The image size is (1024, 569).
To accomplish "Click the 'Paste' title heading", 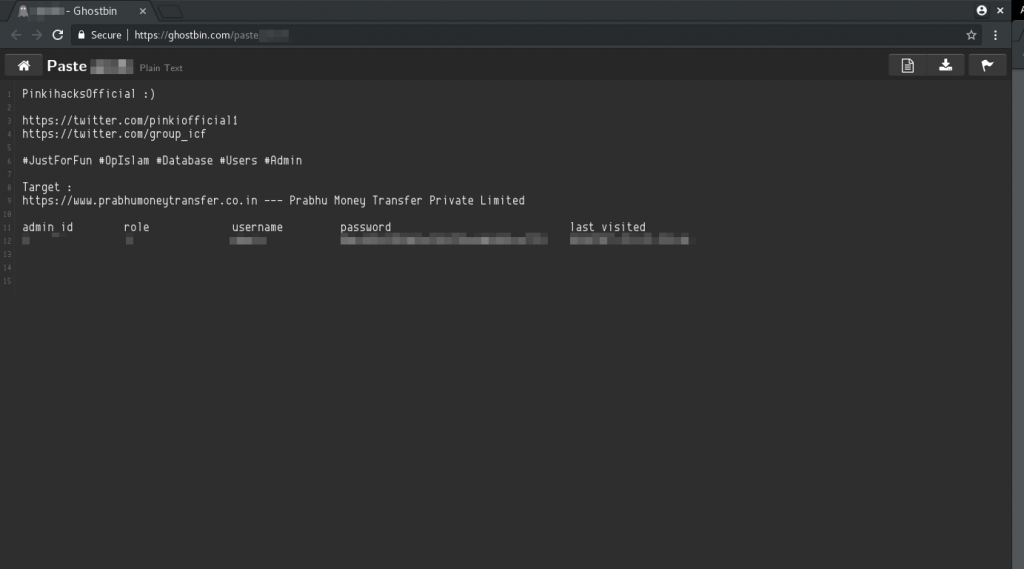I will pos(67,66).
